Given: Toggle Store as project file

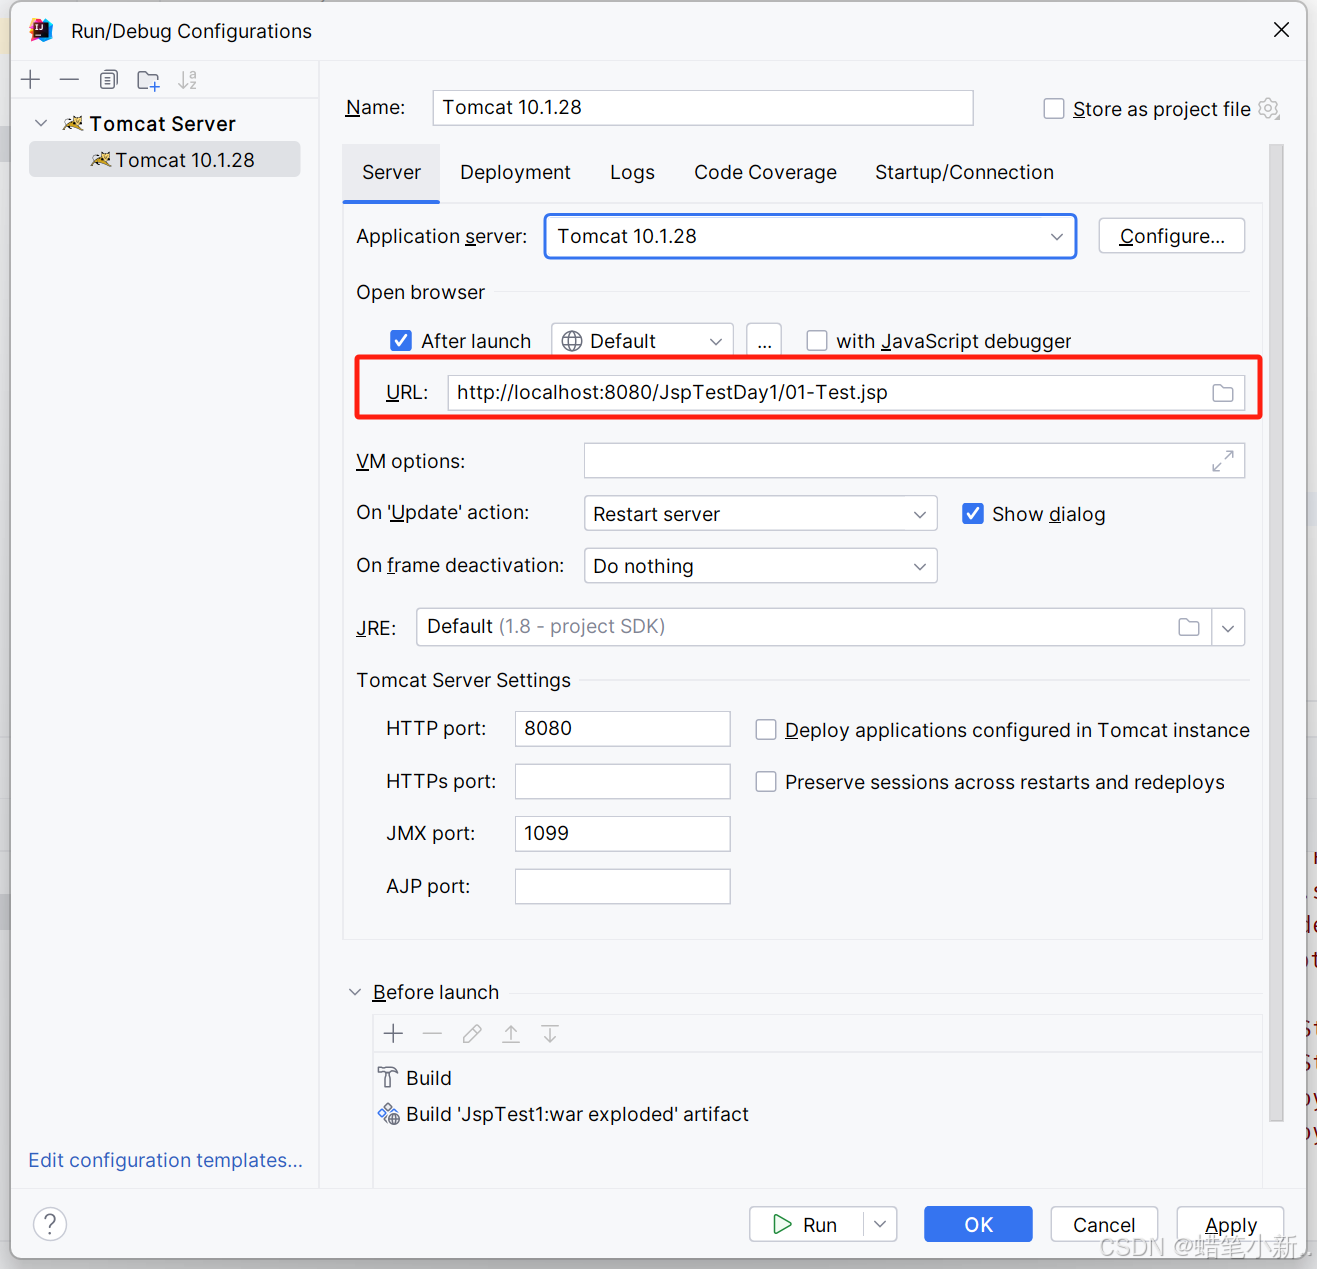Looking at the screenshot, I should [x=1054, y=108].
